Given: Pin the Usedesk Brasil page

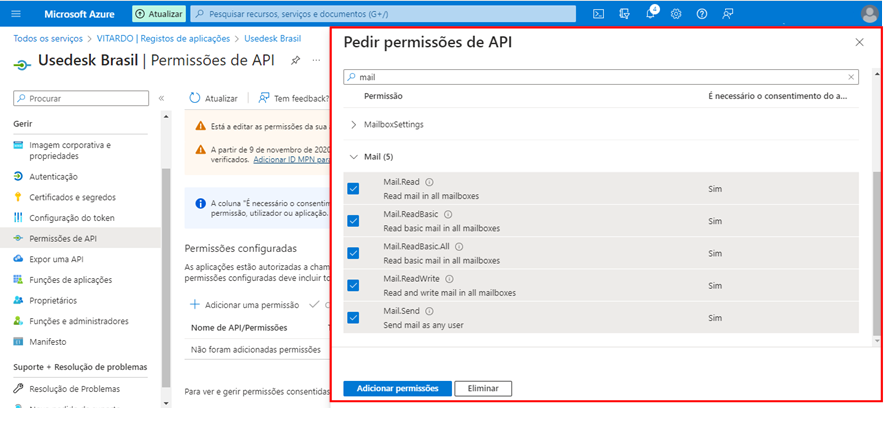Looking at the screenshot, I should click(295, 60).
